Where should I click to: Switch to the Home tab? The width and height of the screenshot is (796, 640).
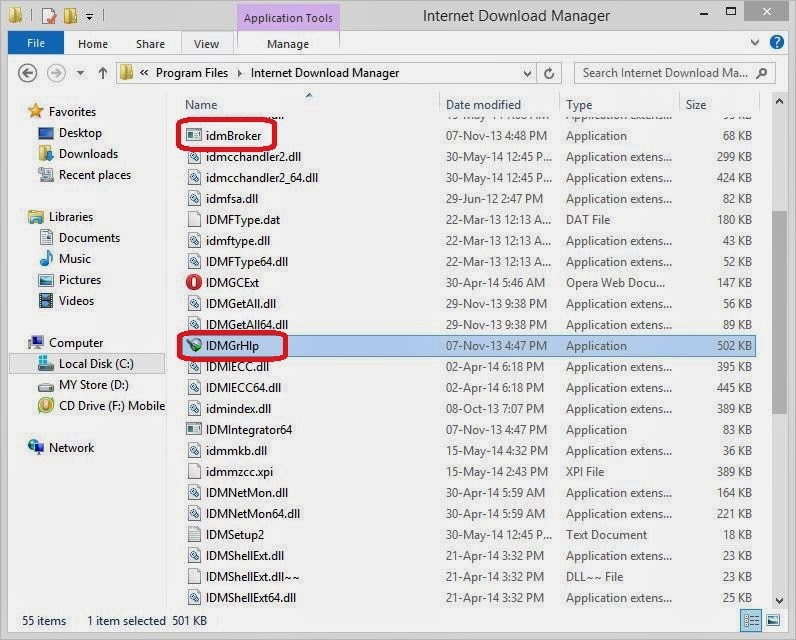point(92,44)
